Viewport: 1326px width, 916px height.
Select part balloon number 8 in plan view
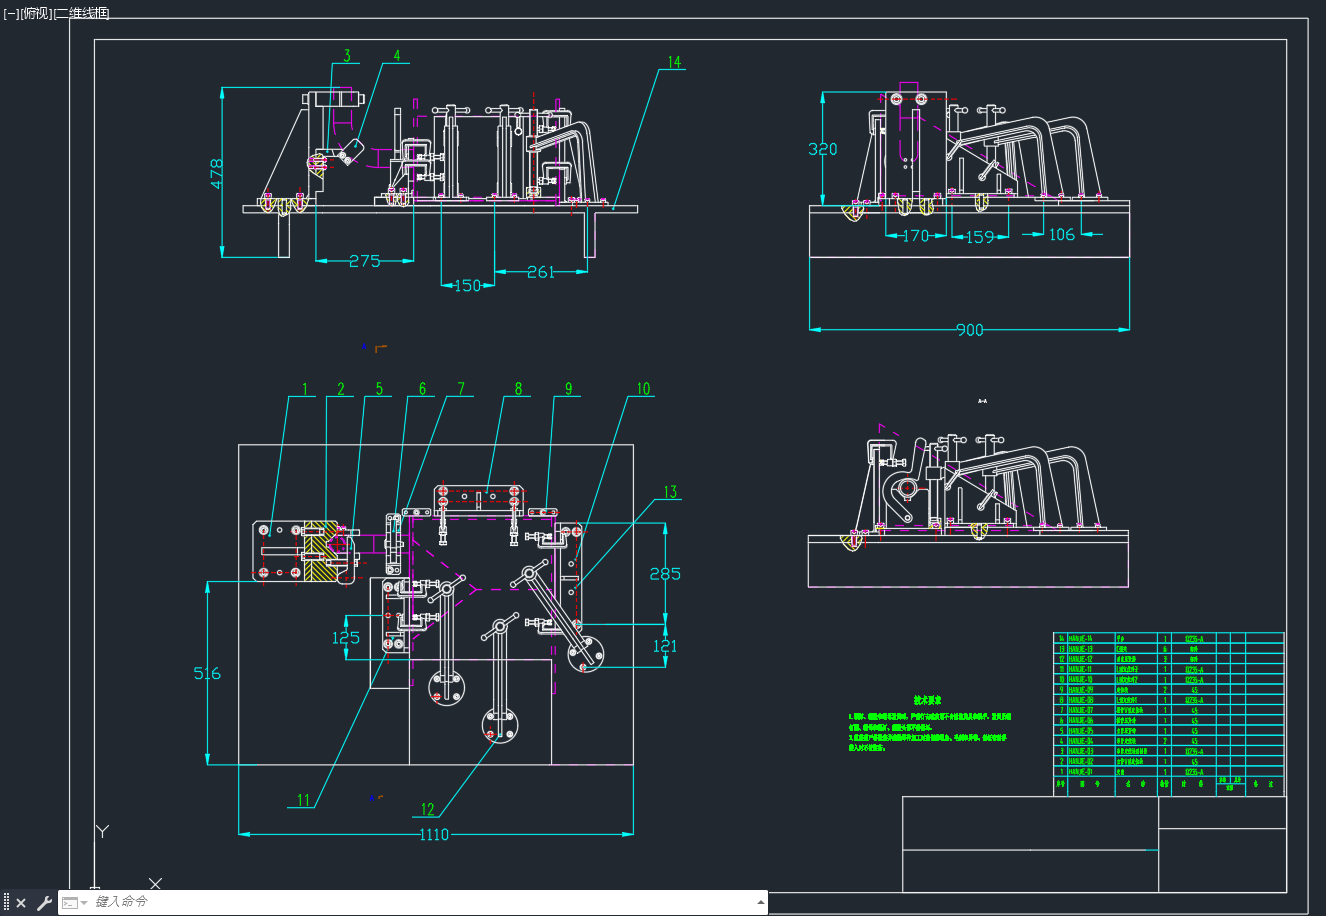click(518, 389)
